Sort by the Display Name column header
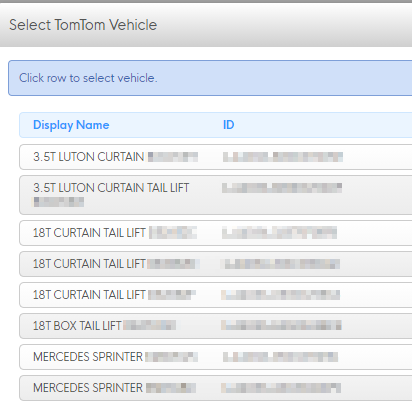 click(71, 125)
